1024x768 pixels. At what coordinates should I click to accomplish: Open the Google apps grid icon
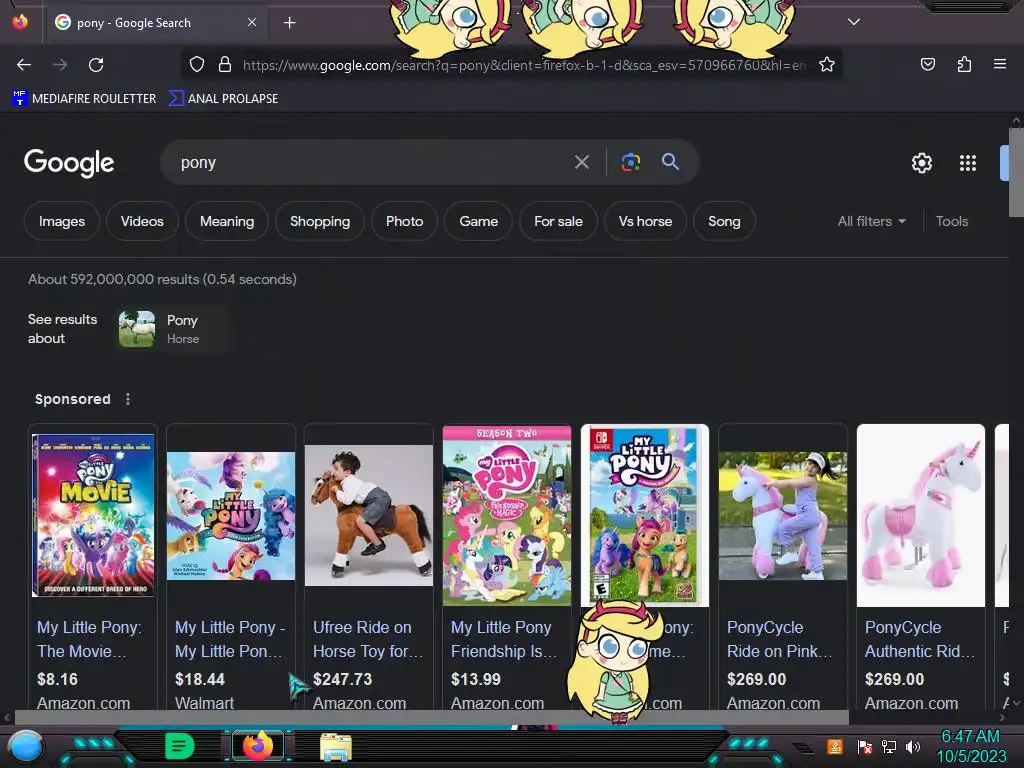coord(968,163)
